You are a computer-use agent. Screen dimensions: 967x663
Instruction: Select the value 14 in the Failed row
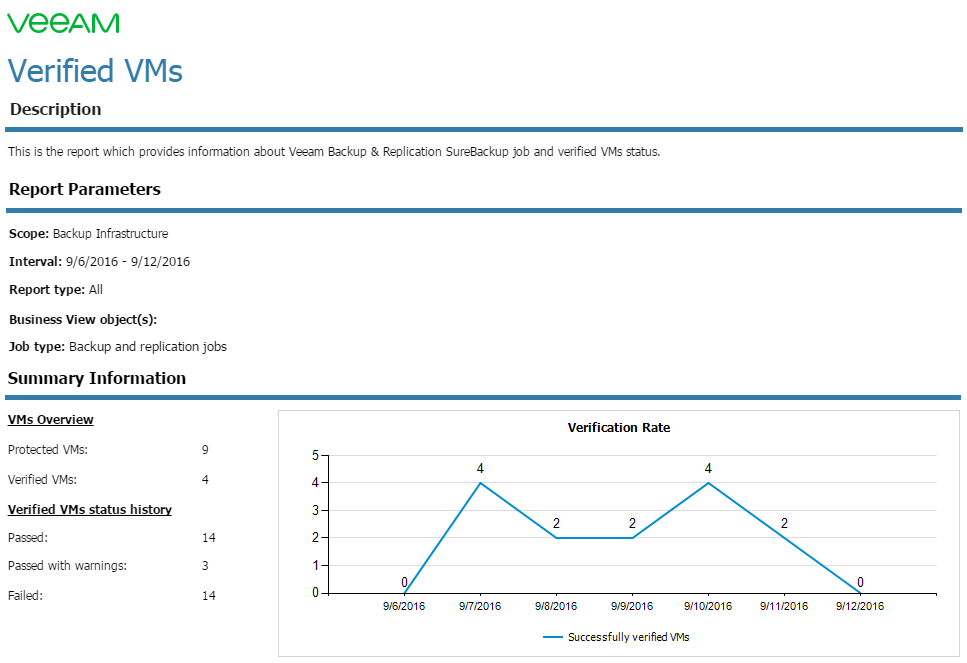[209, 596]
